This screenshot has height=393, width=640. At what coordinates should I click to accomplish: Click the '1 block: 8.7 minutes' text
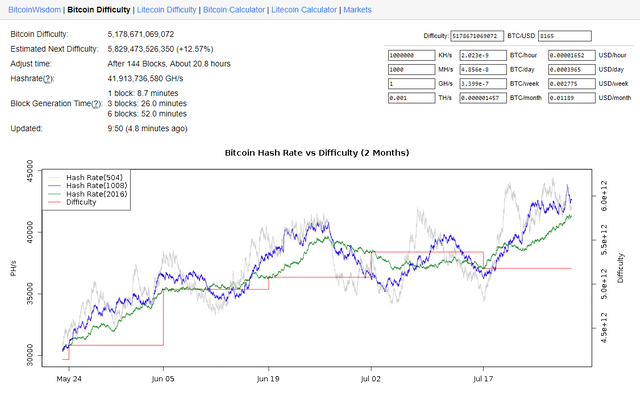tap(143, 93)
